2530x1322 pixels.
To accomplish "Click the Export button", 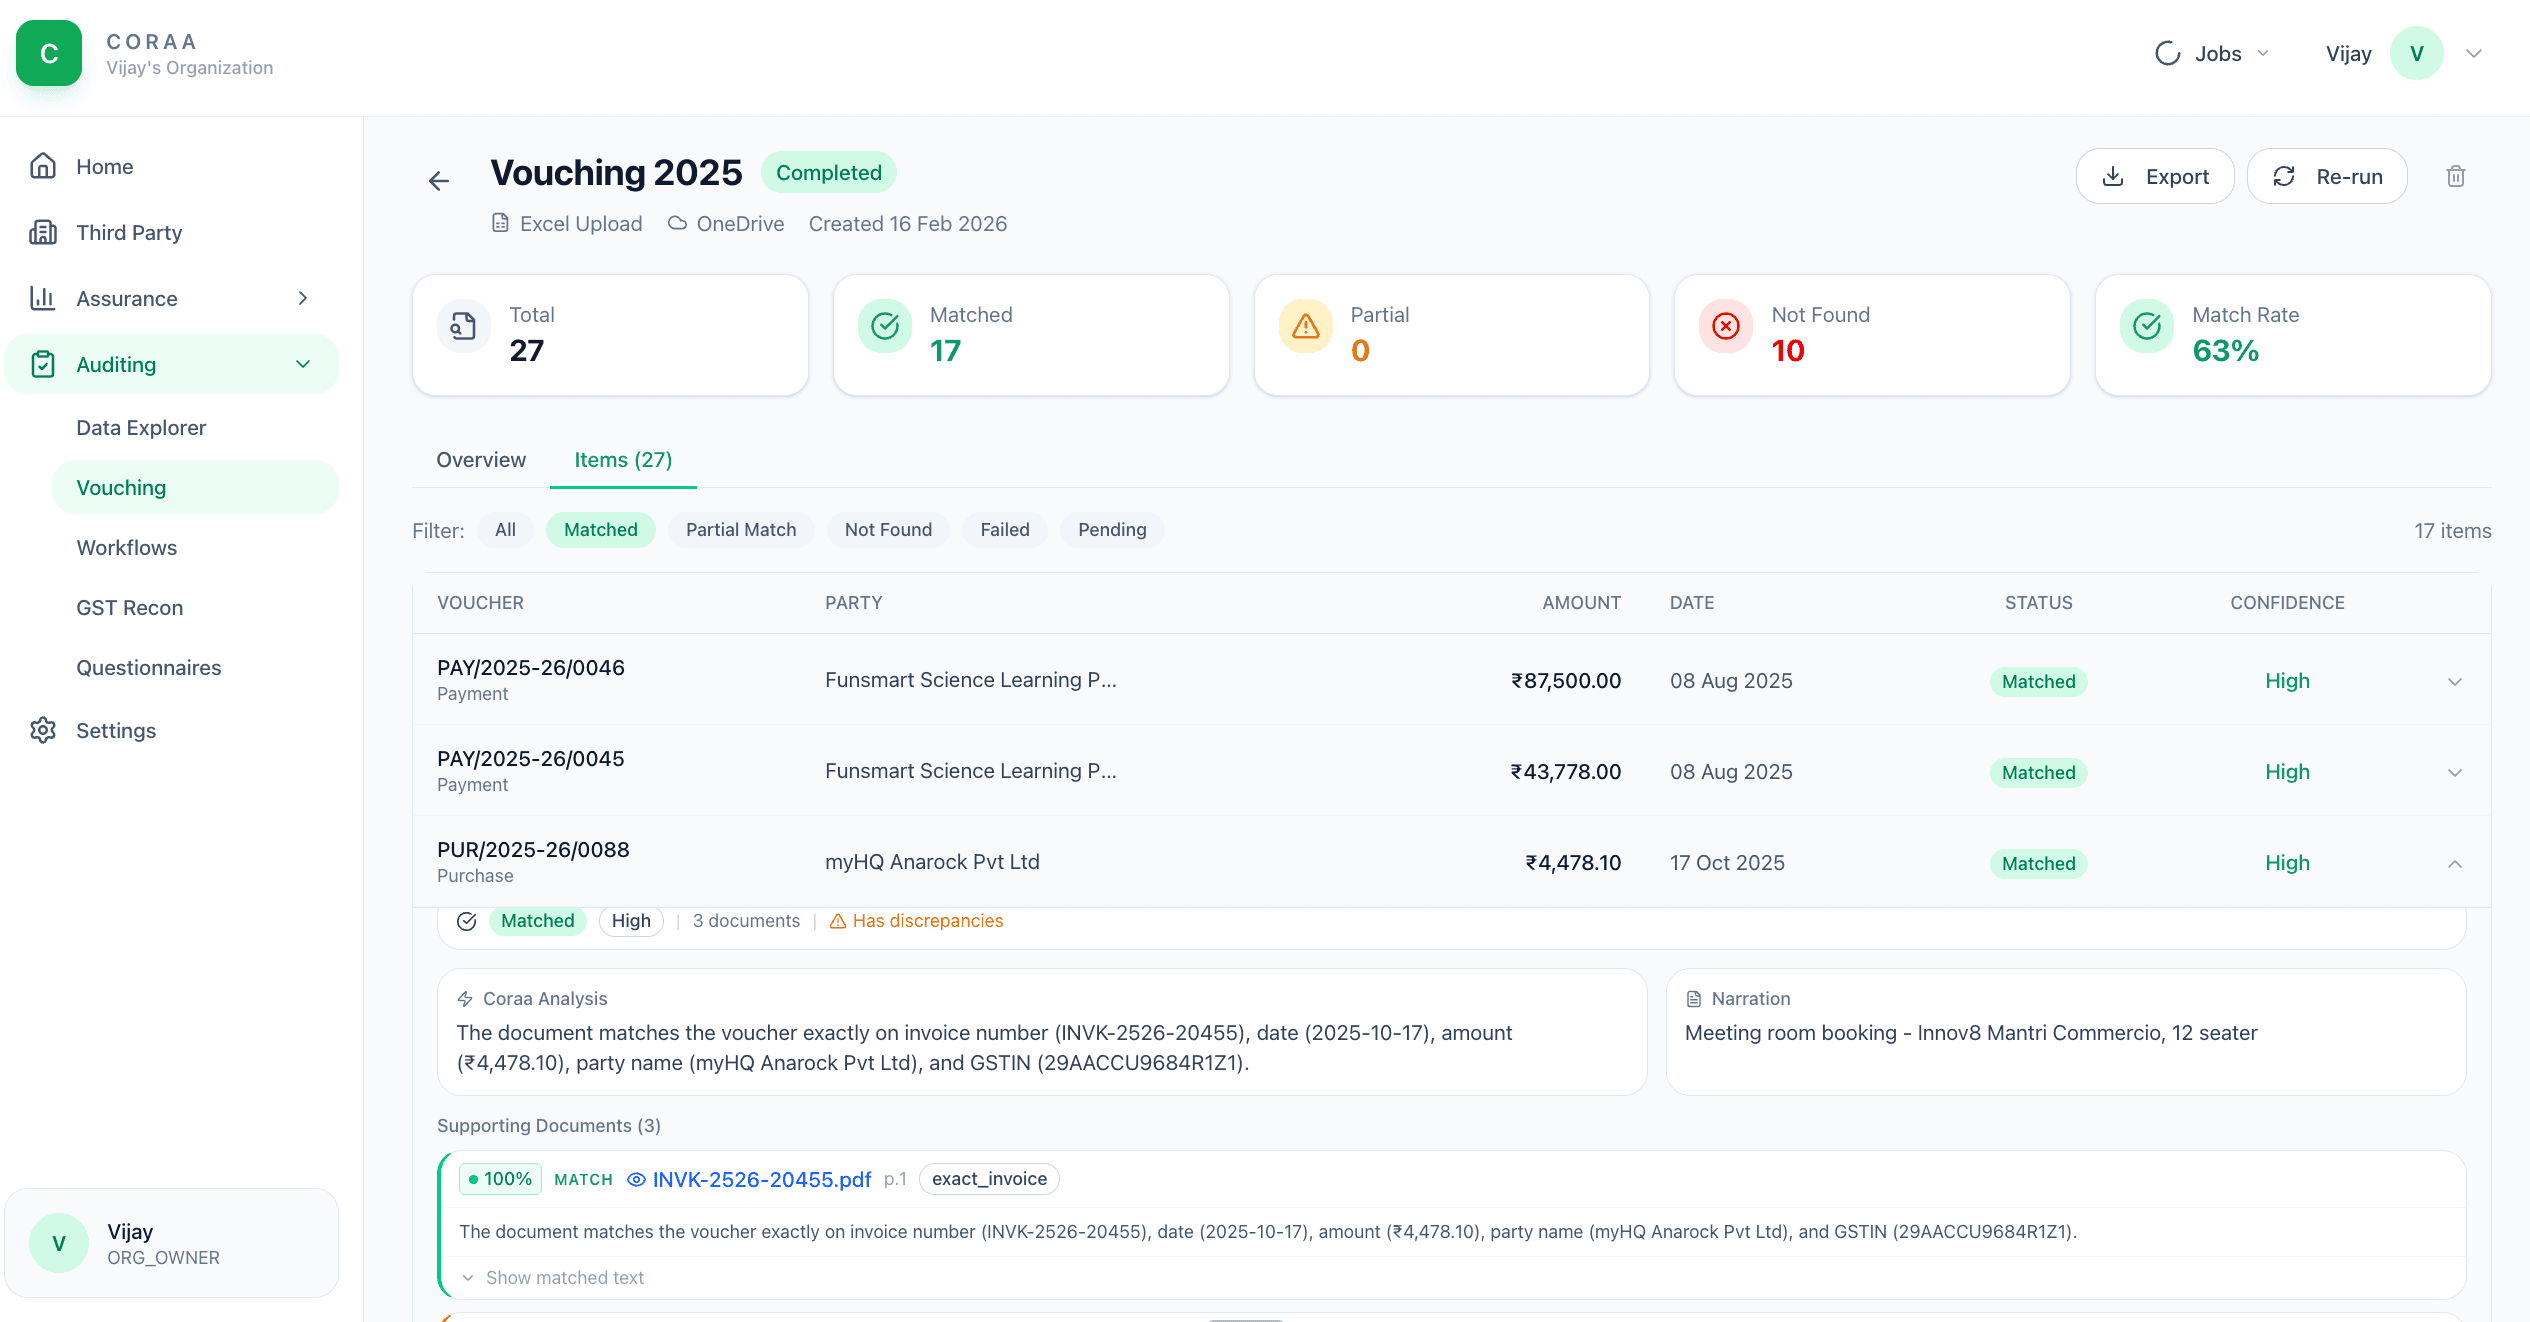I will coord(2155,176).
